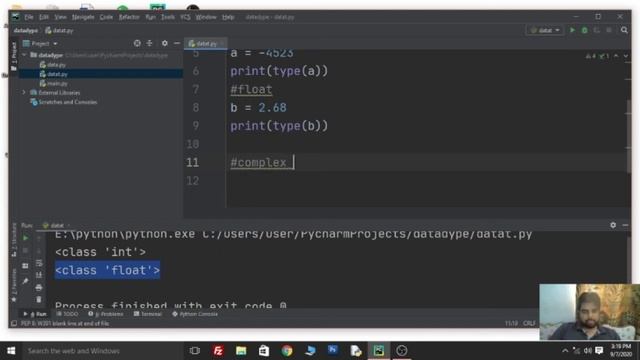Image resolution: width=640 pixels, height=360 pixels.
Task: Clear console with trash icon
Action: [x=39, y=300]
